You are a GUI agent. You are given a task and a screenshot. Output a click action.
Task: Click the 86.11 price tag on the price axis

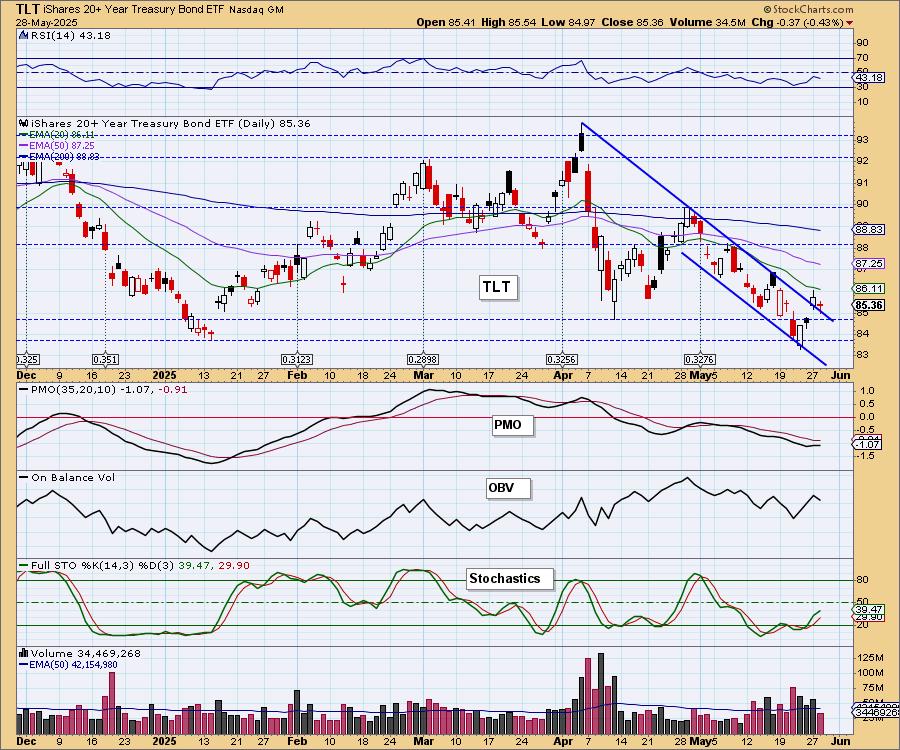pyautogui.click(x=869, y=289)
